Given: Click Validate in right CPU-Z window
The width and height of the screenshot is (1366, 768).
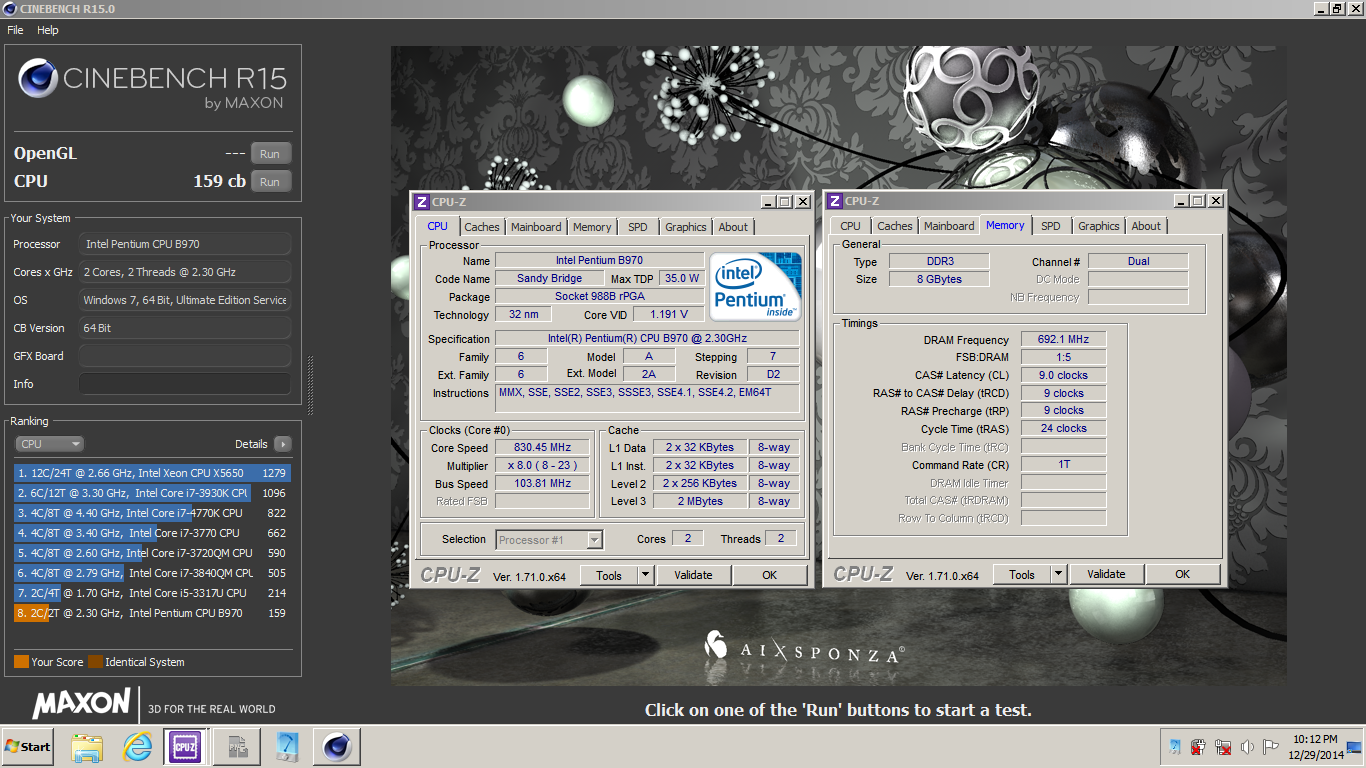Looking at the screenshot, I should click(x=1106, y=574).
